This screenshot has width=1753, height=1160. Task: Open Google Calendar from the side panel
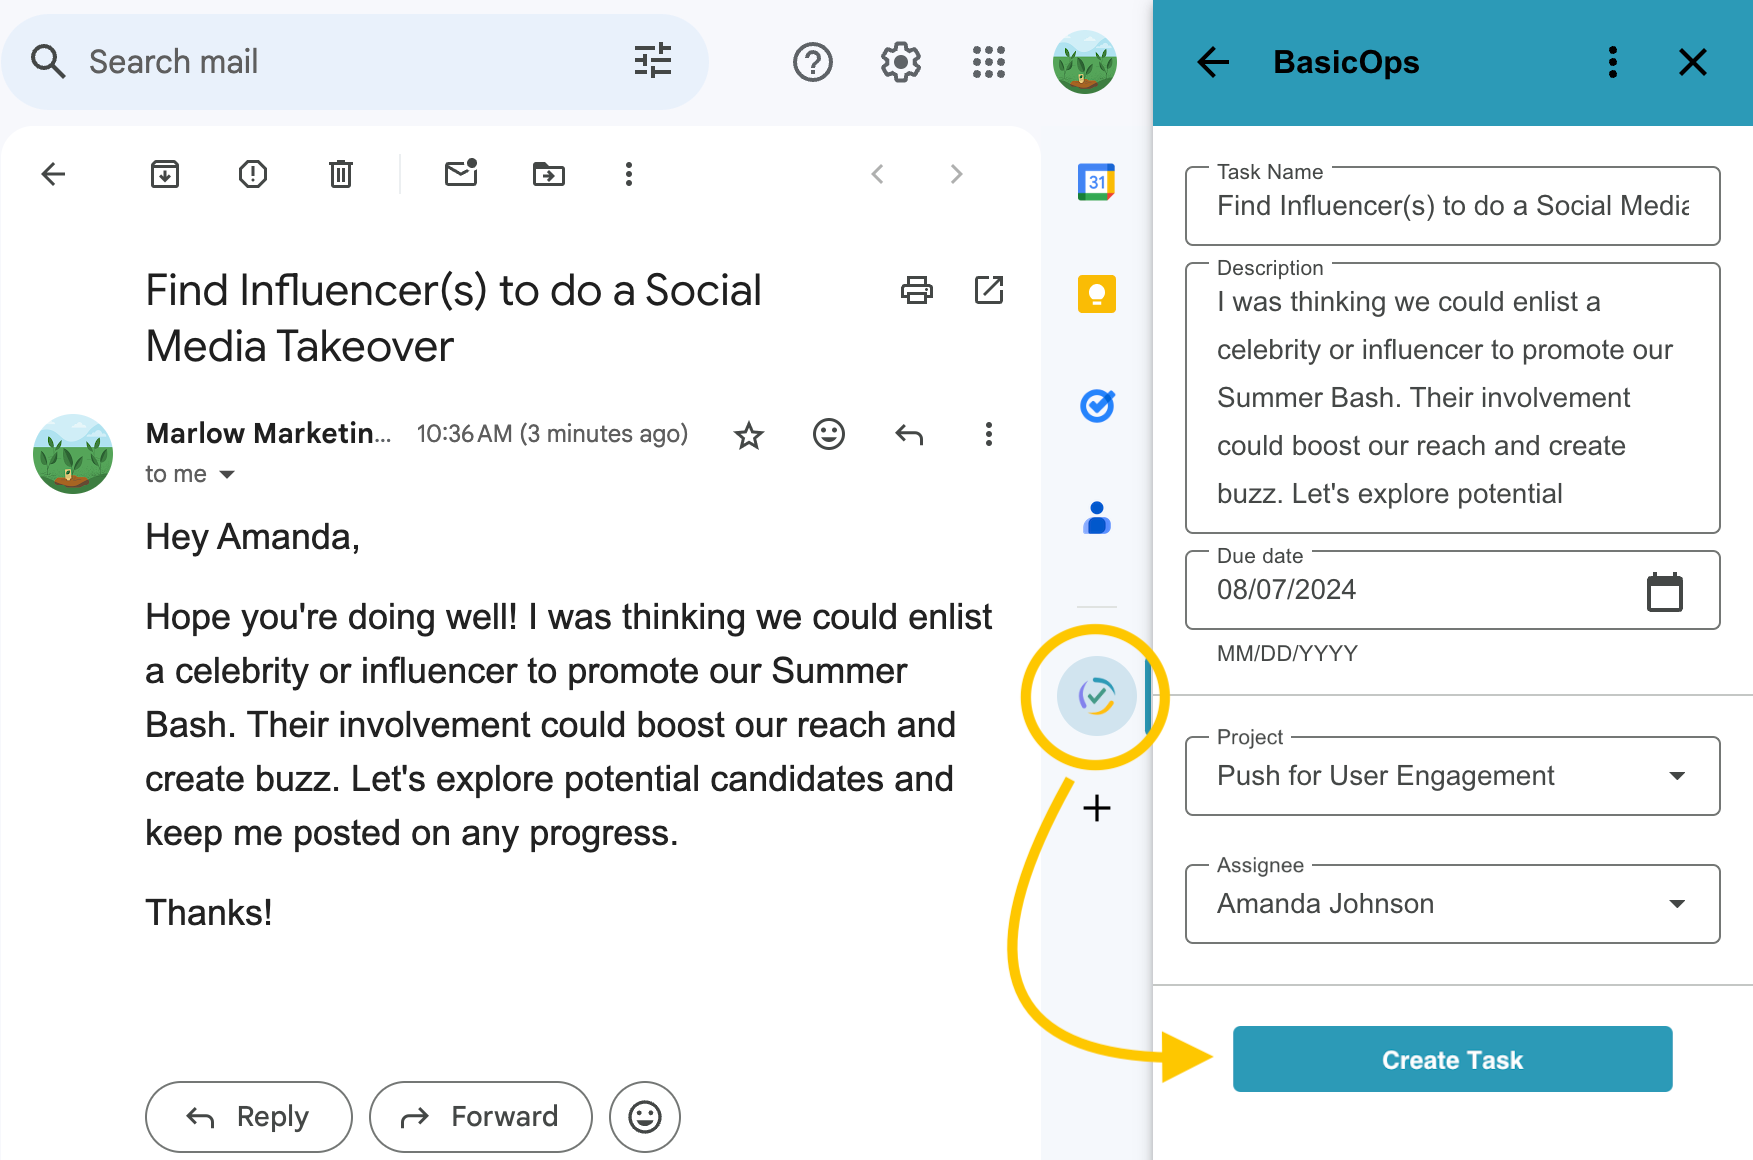(x=1095, y=181)
